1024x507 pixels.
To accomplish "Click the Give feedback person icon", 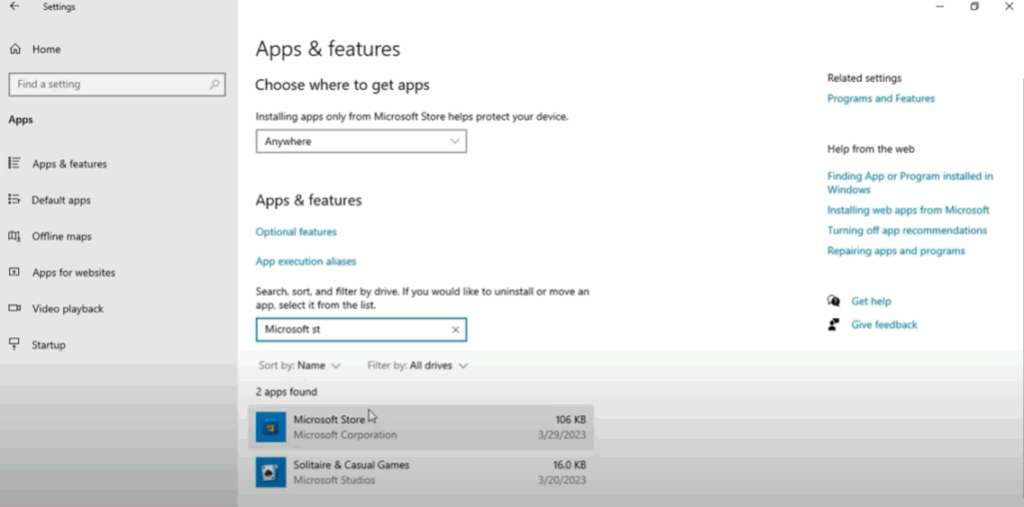I will coord(833,324).
